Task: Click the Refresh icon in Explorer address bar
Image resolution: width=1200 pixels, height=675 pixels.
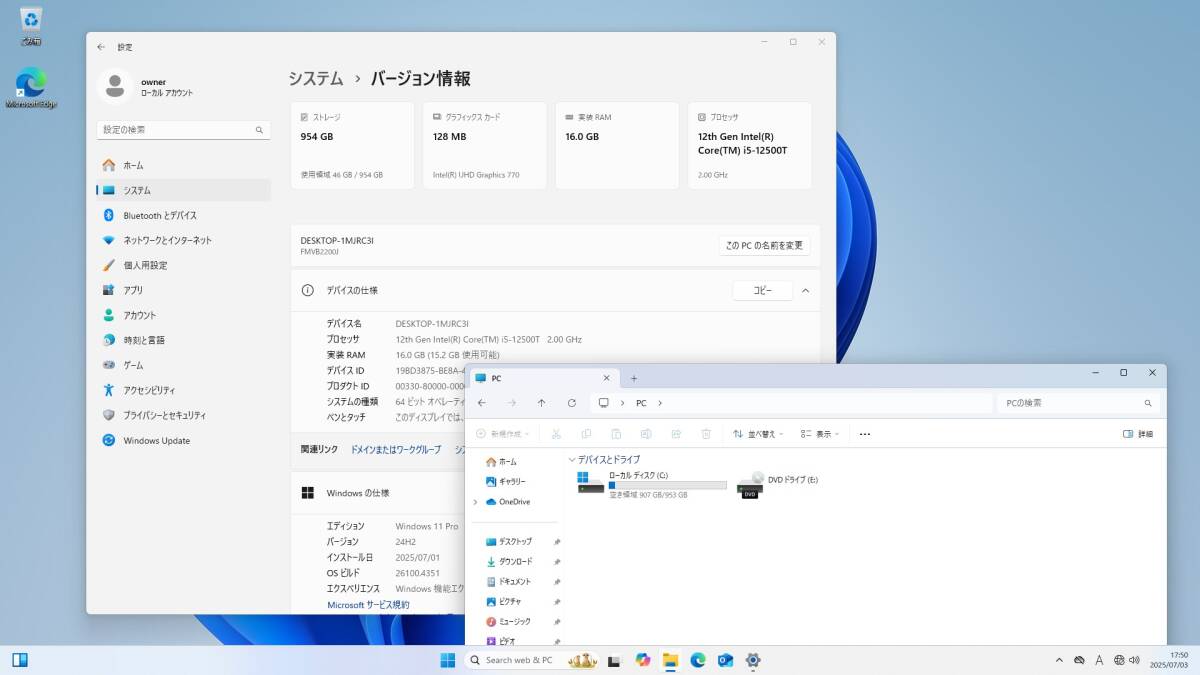Action: (571, 403)
